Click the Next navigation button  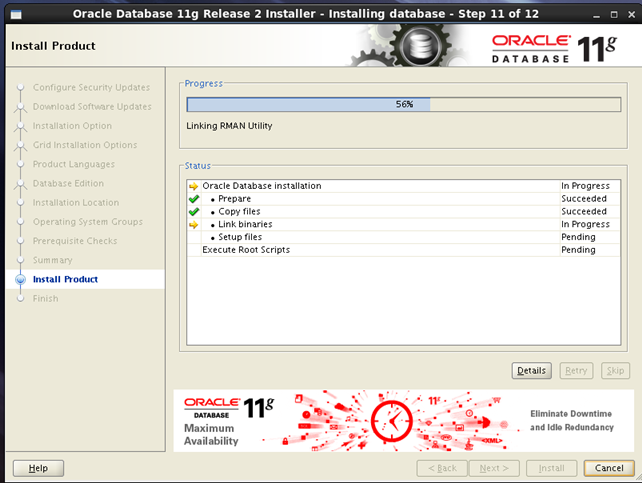[494, 468]
